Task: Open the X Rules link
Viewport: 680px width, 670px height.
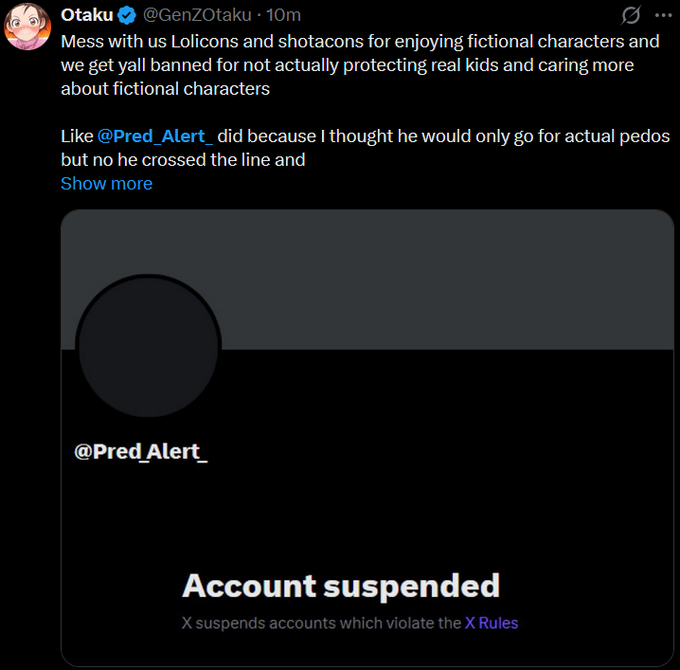Action: tap(491, 622)
